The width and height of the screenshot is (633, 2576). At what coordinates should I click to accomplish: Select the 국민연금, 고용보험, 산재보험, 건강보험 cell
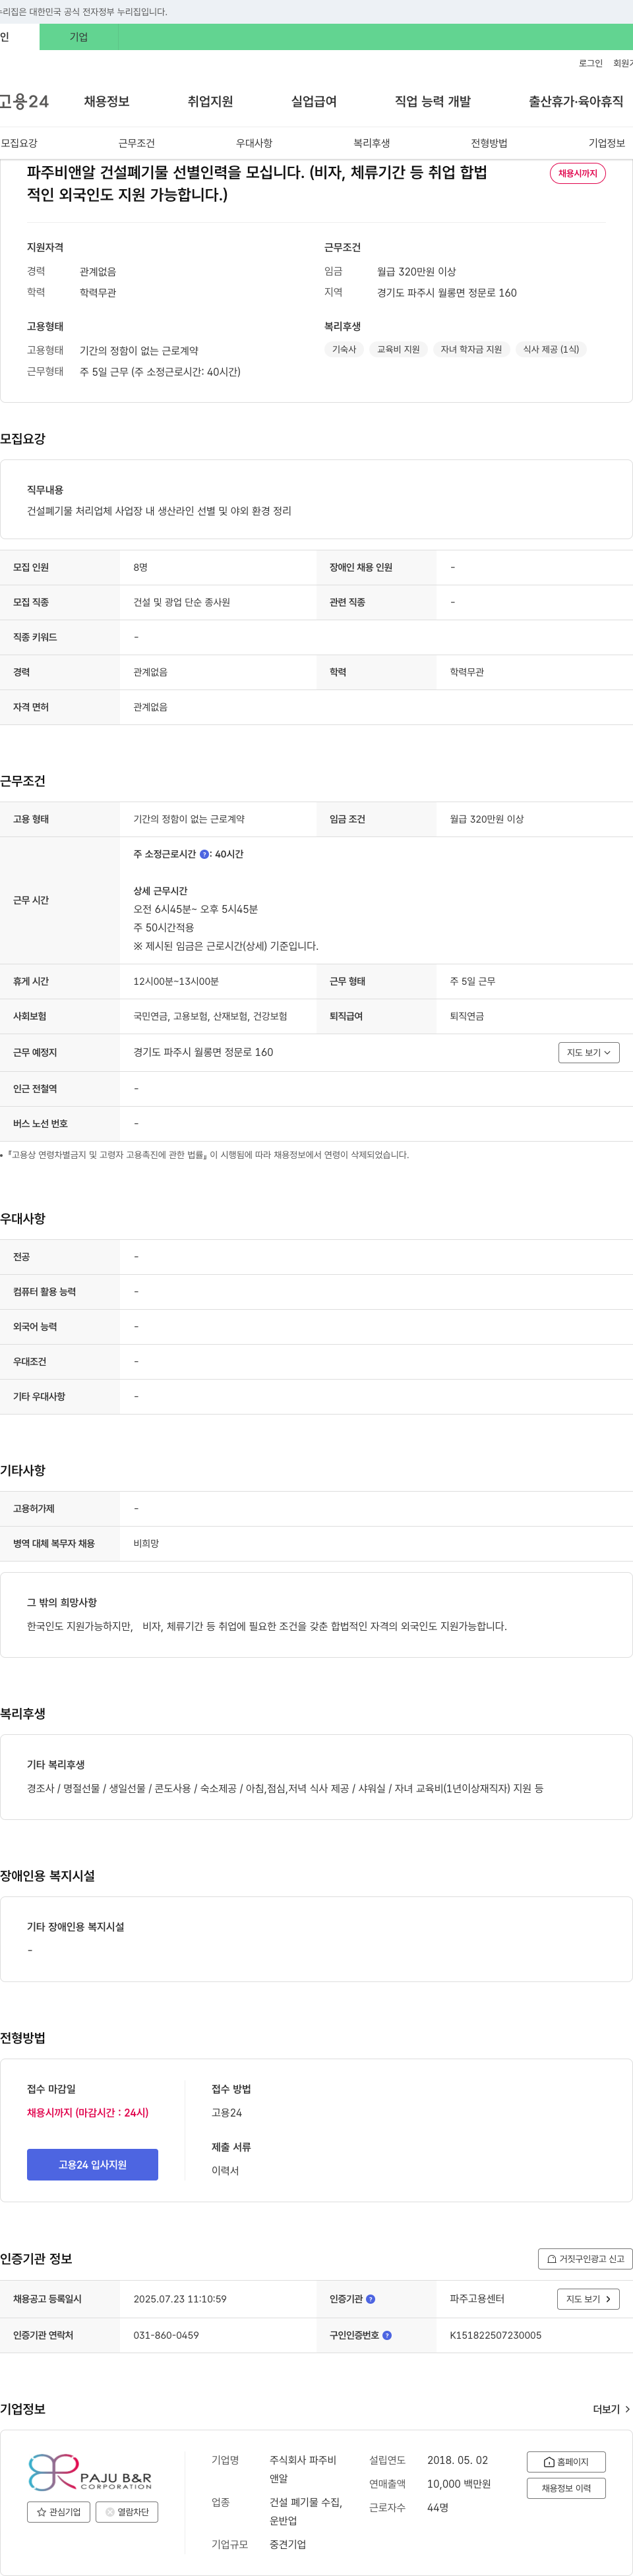210,1016
